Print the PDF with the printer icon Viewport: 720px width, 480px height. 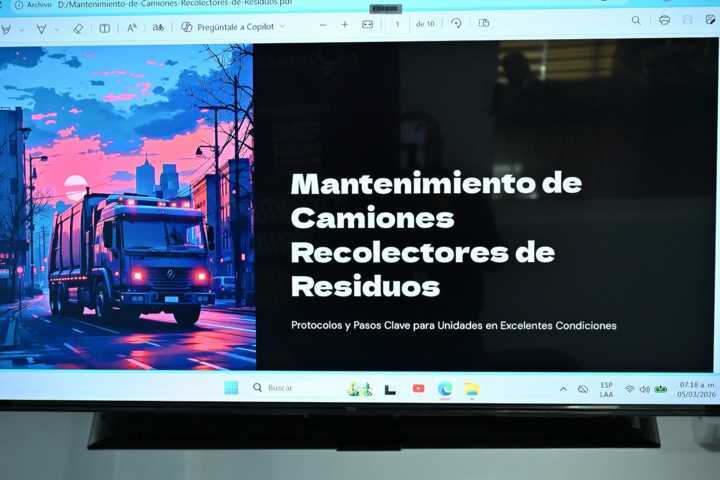point(664,20)
